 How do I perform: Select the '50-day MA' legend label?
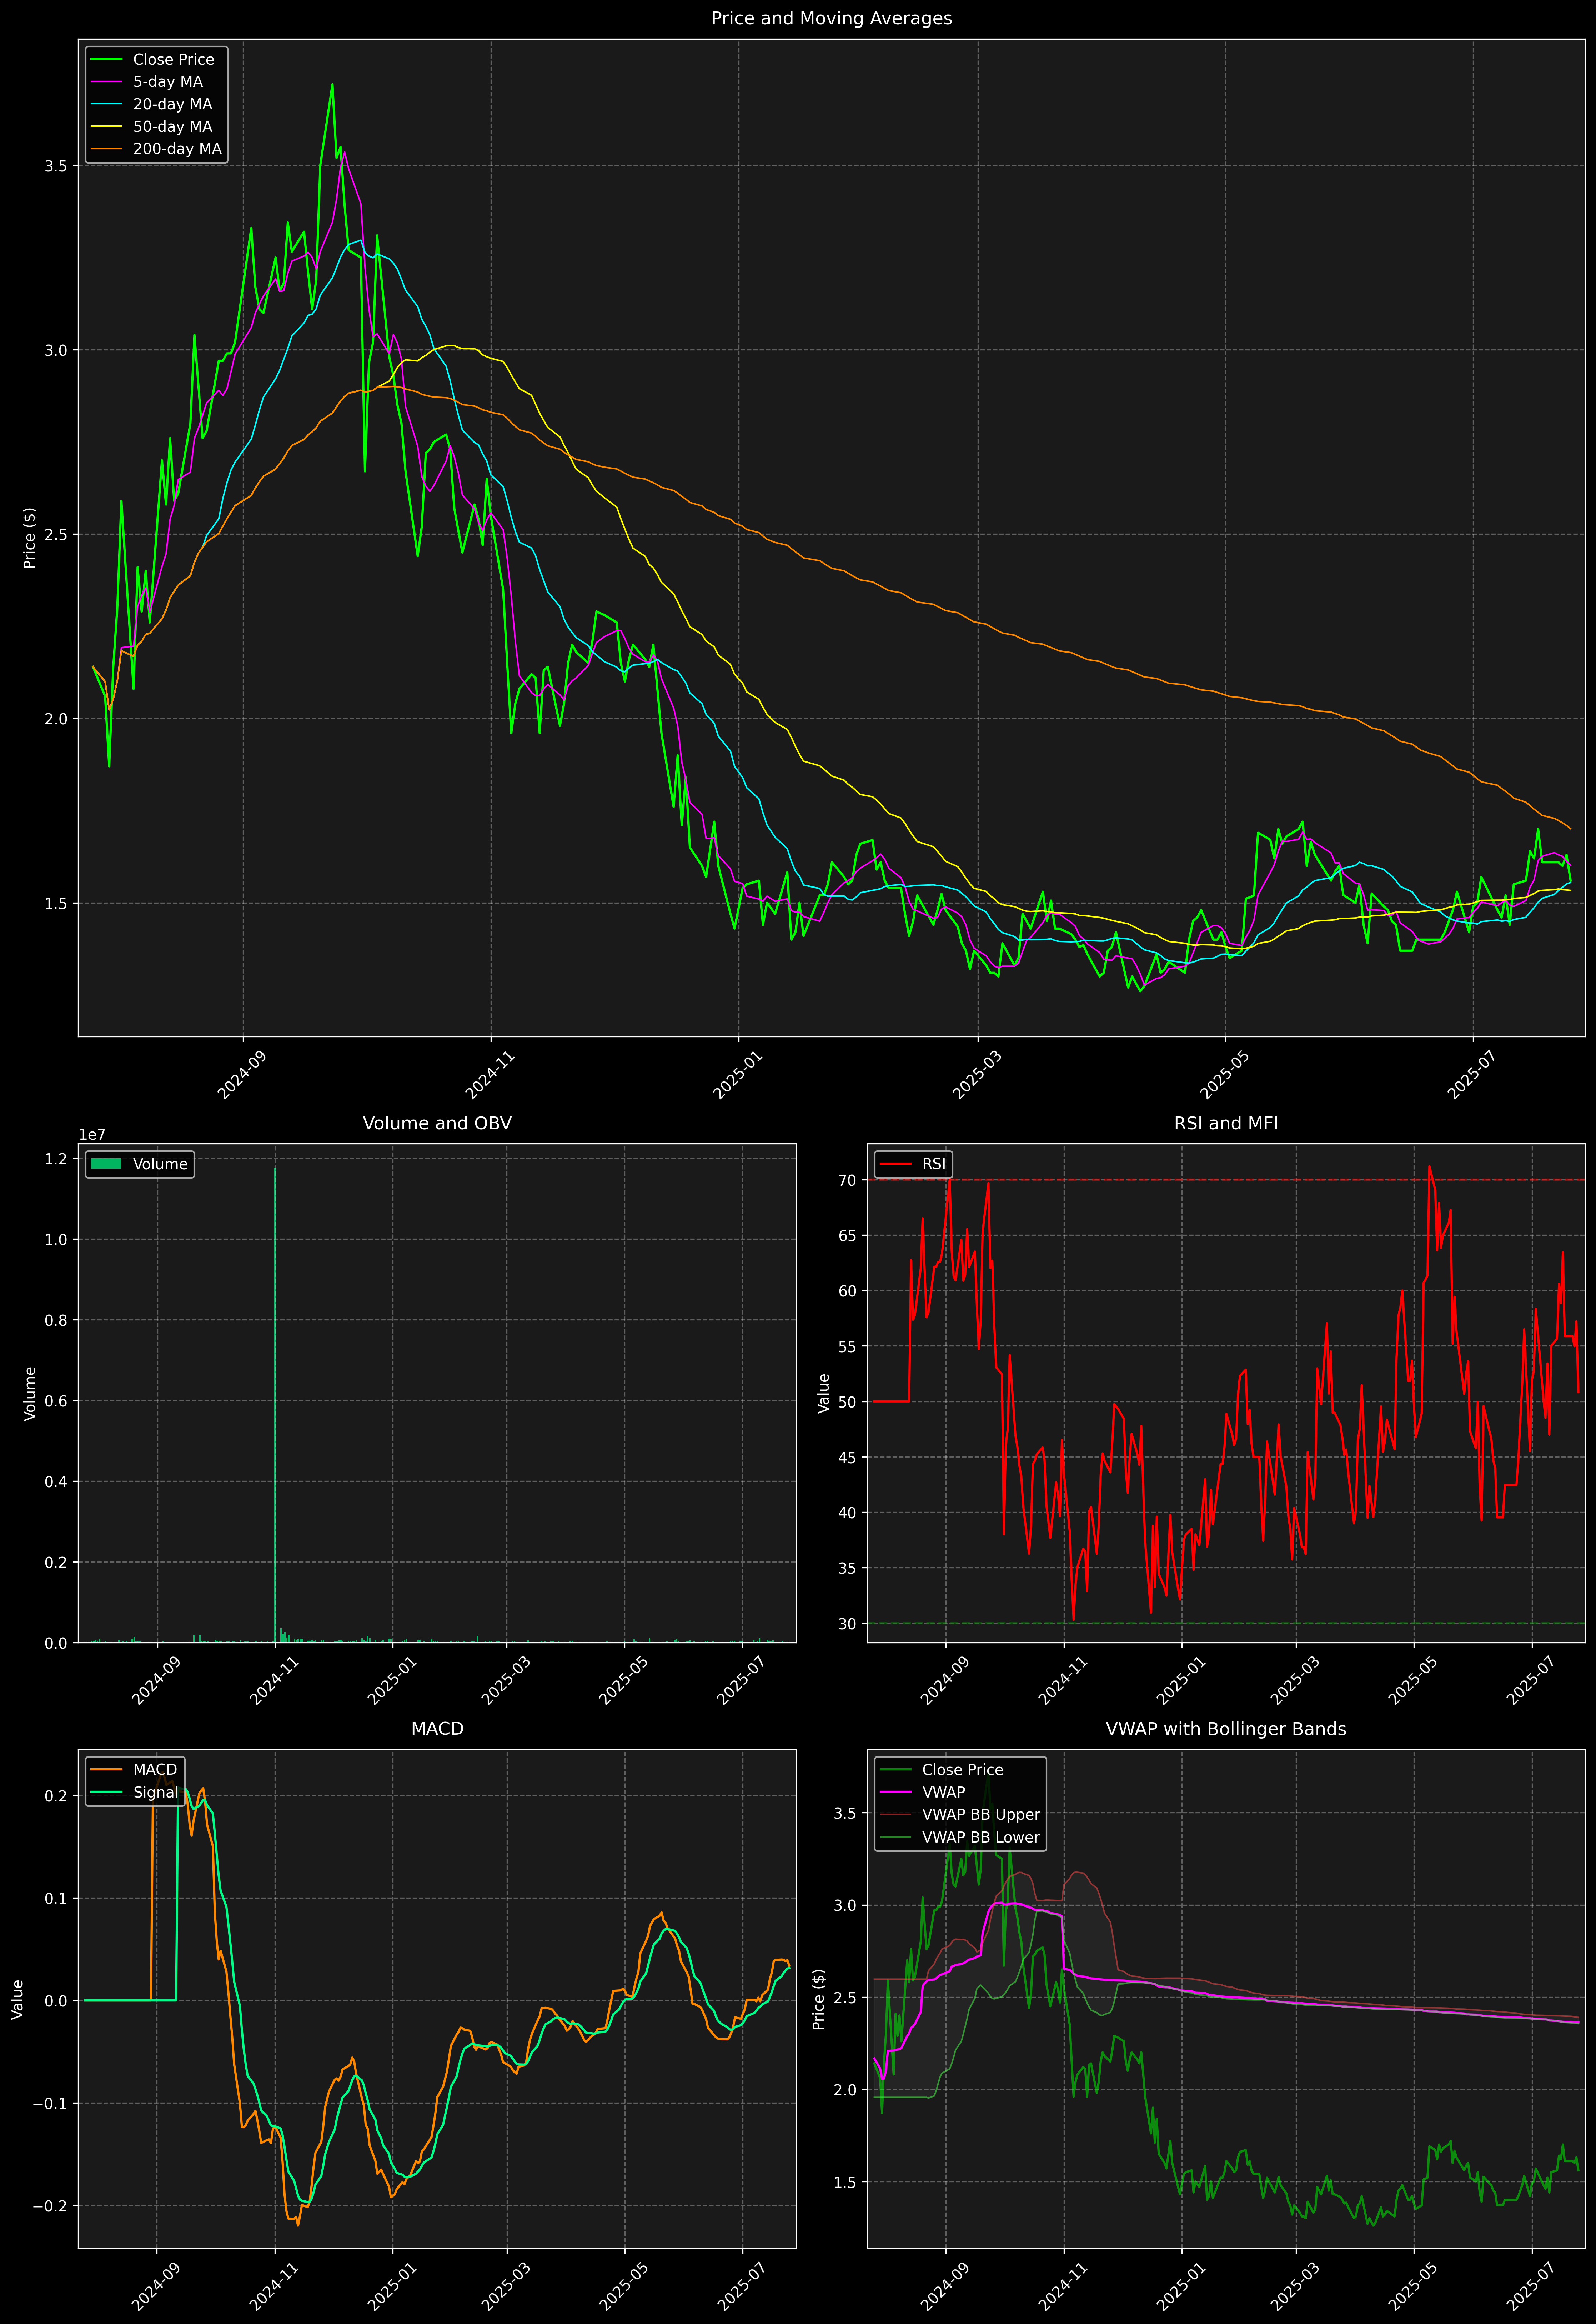click(x=172, y=127)
